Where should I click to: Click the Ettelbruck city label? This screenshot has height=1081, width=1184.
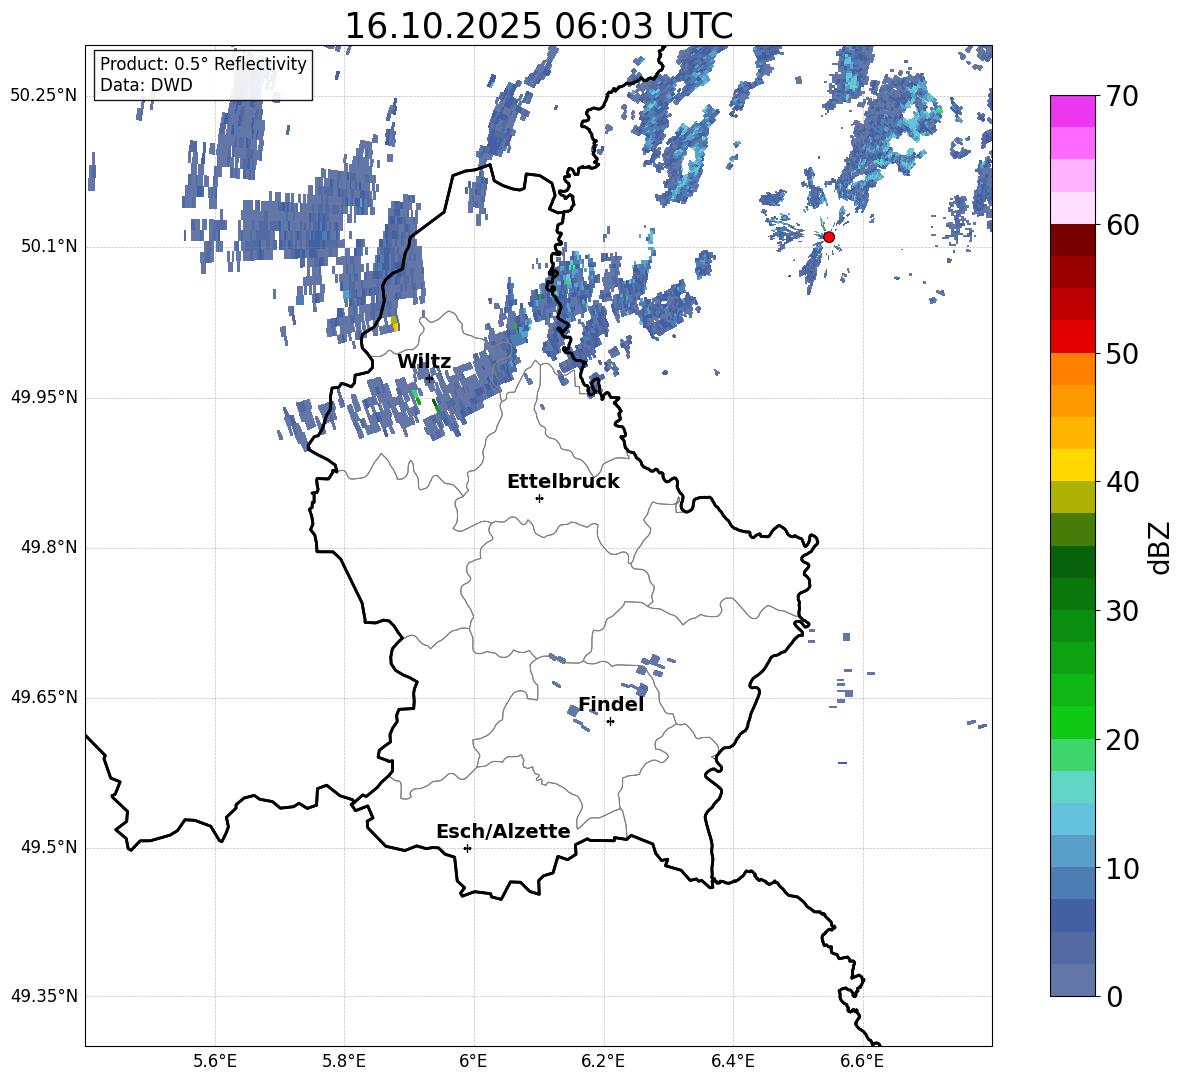coord(563,482)
